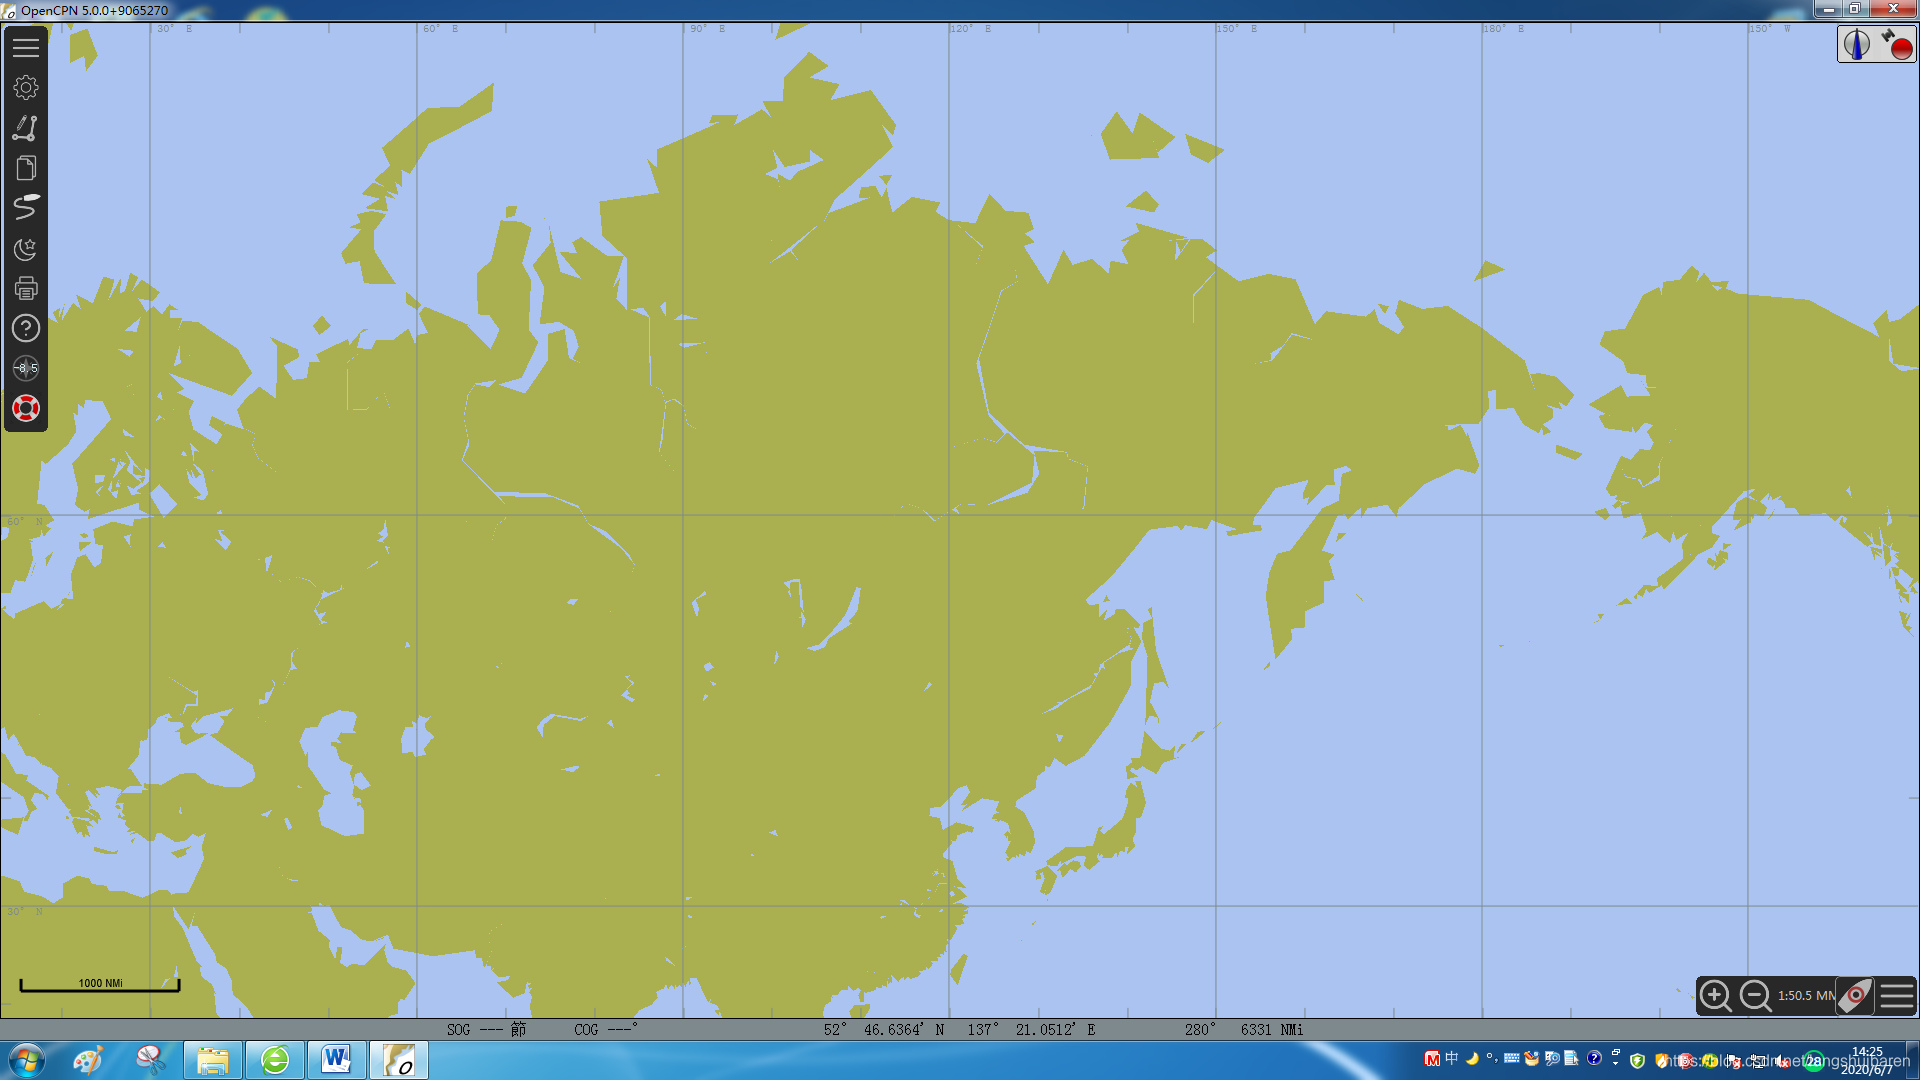Click the magnetic variation compass indicator
This screenshot has width=1920, height=1080.
[x=26, y=368]
